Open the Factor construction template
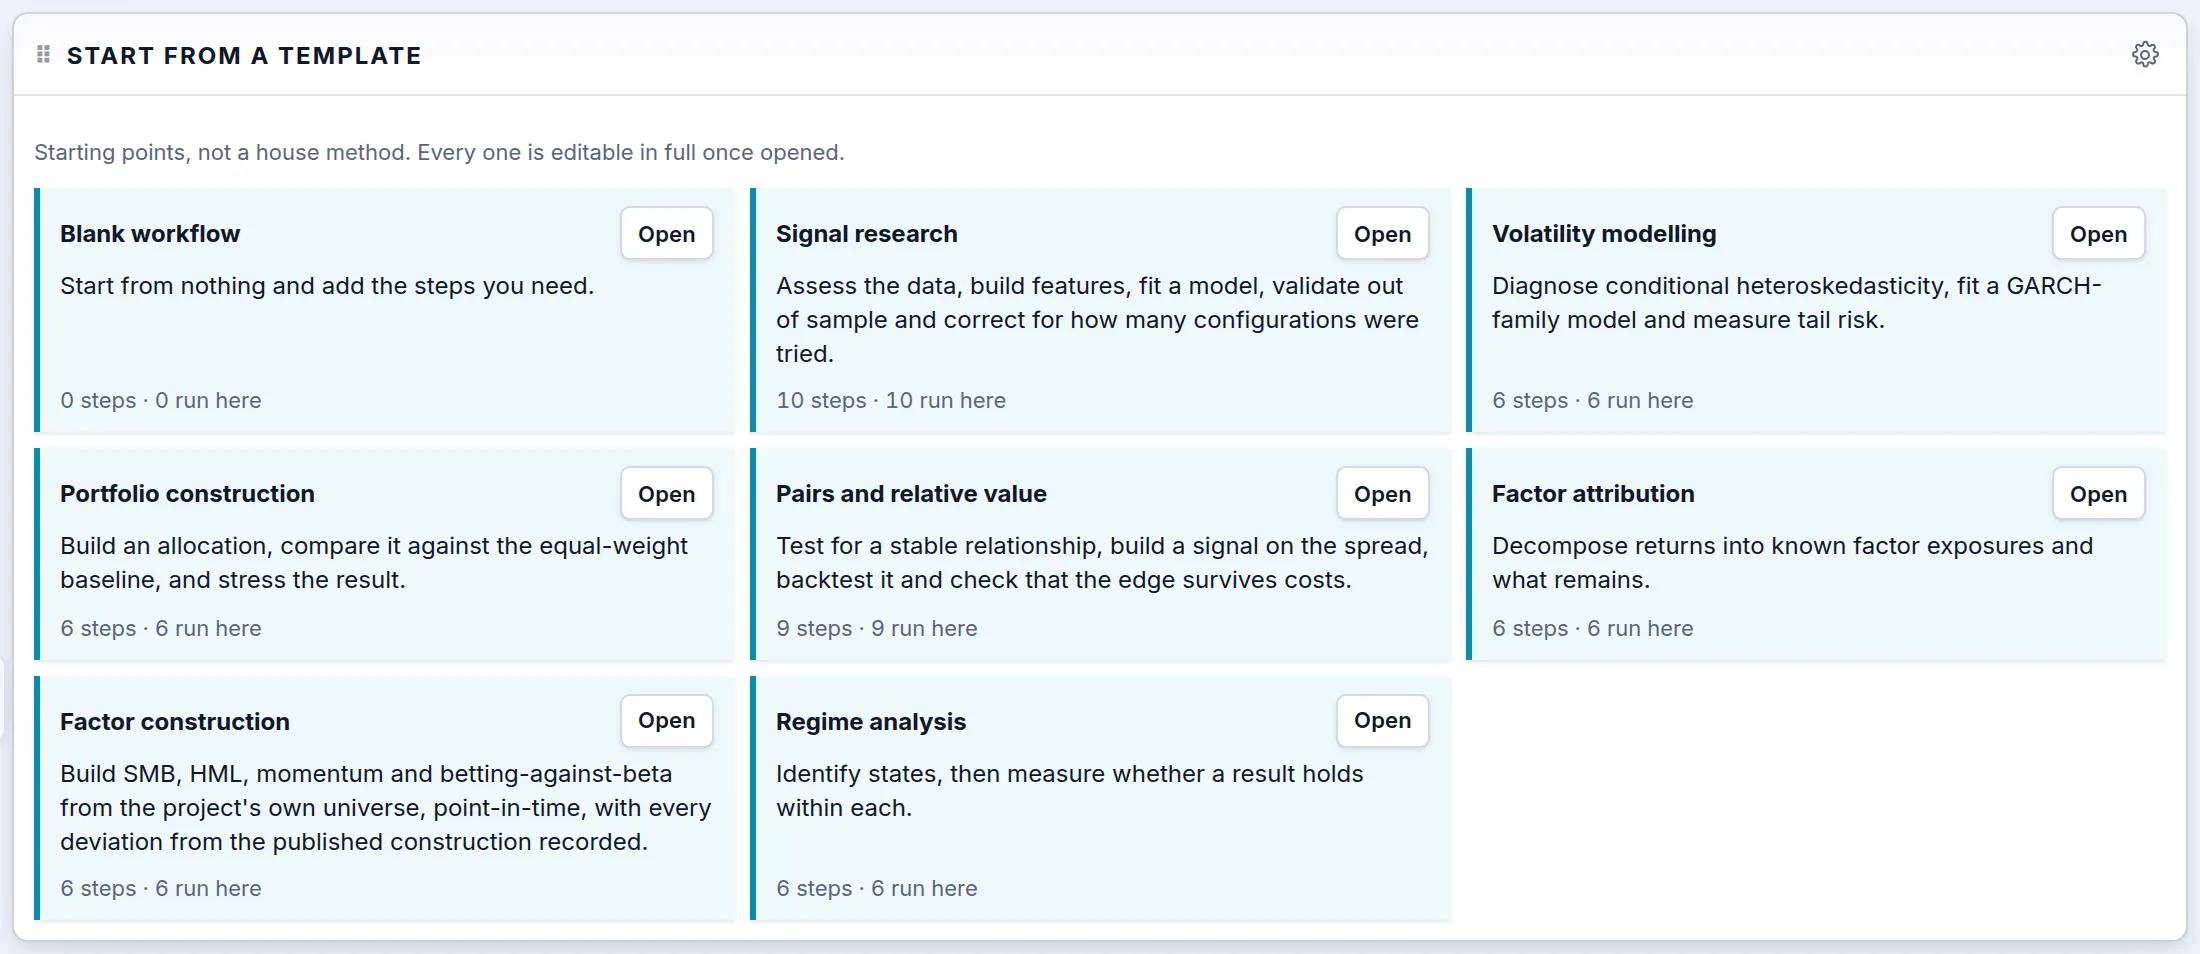 pyautogui.click(x=667, y=721)
